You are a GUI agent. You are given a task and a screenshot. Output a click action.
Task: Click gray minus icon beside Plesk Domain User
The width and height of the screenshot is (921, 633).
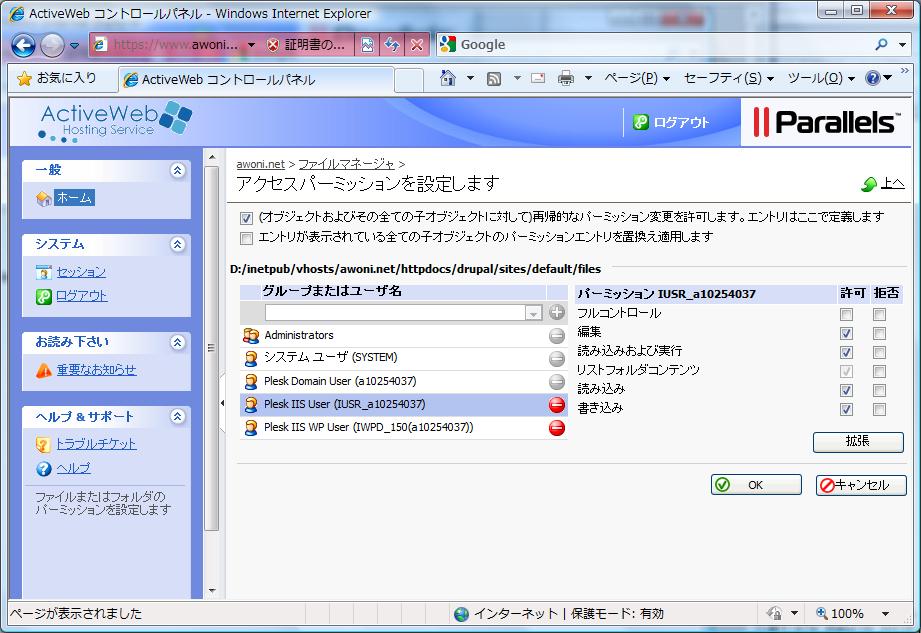[x=557, y=382]
